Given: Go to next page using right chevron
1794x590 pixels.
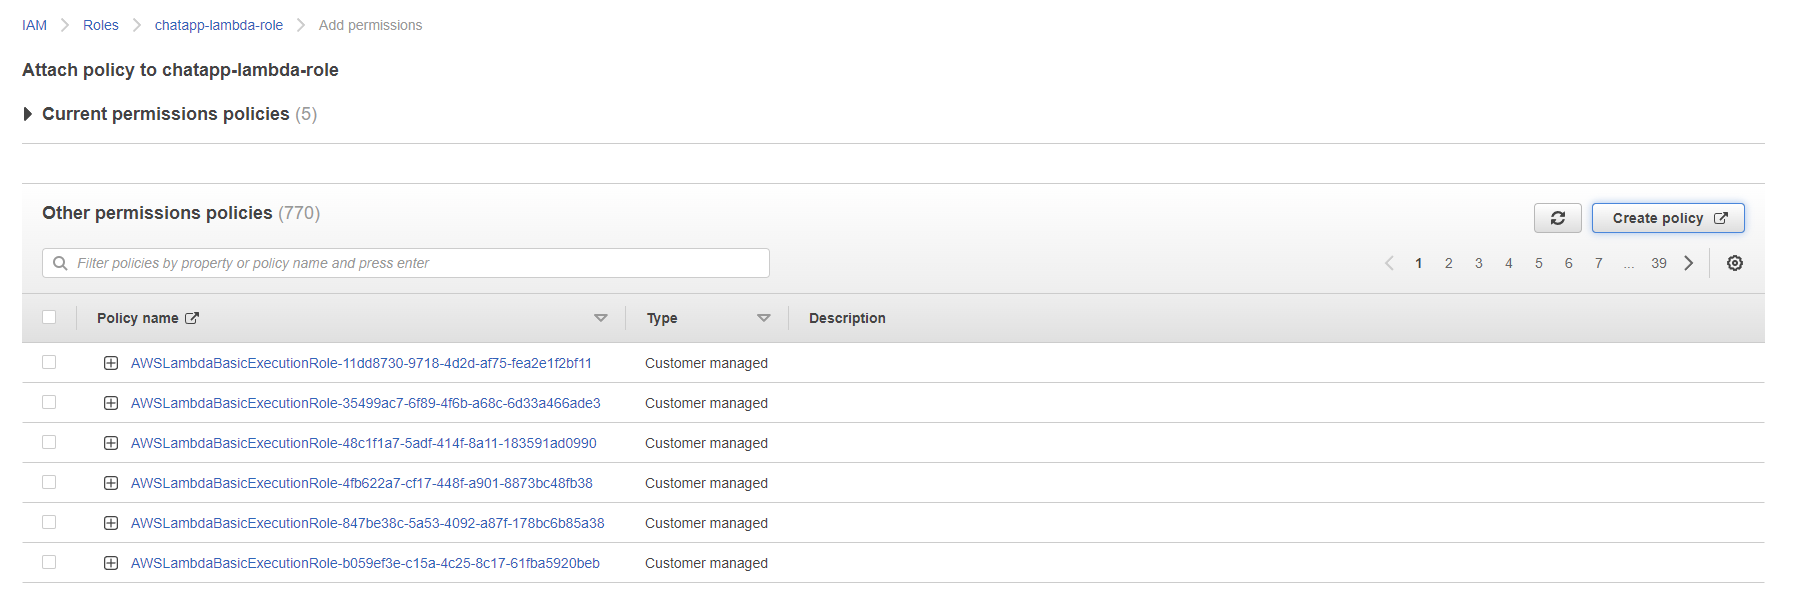Looking at the screenshot, I should (1689, 263).
